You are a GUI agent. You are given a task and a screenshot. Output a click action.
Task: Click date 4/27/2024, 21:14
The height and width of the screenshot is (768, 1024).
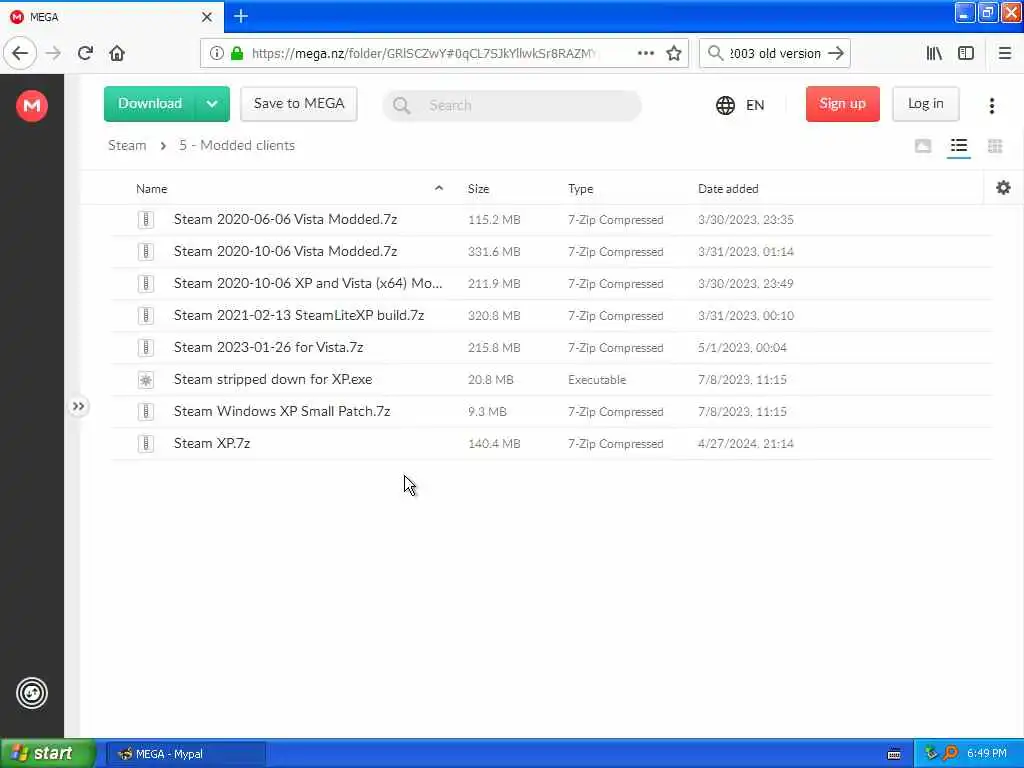coord(745,443)
